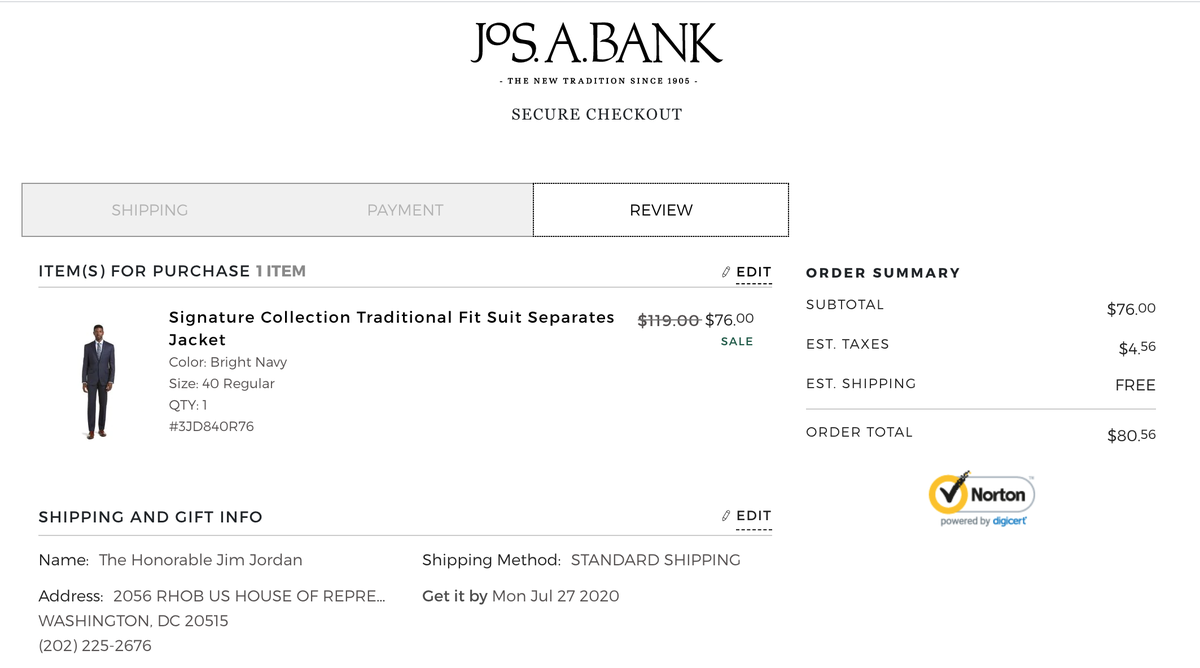Viewport: 1200px width, 668px height.
Task: Click 'The New Tradition Since 1905' tagline
Action: point(597,81)
